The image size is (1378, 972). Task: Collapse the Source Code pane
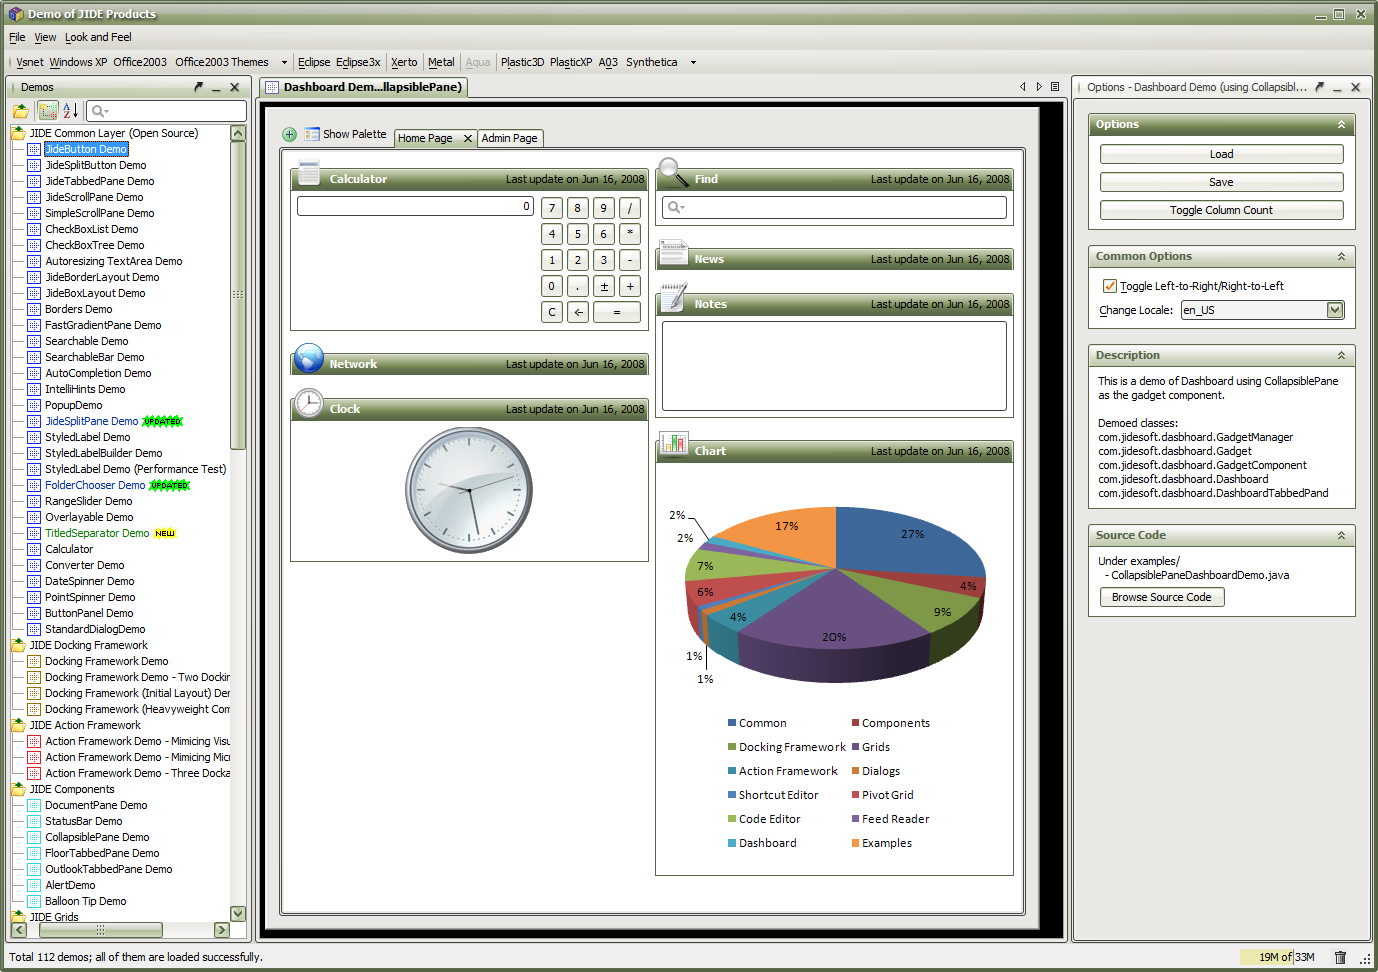coord(1341,536)
